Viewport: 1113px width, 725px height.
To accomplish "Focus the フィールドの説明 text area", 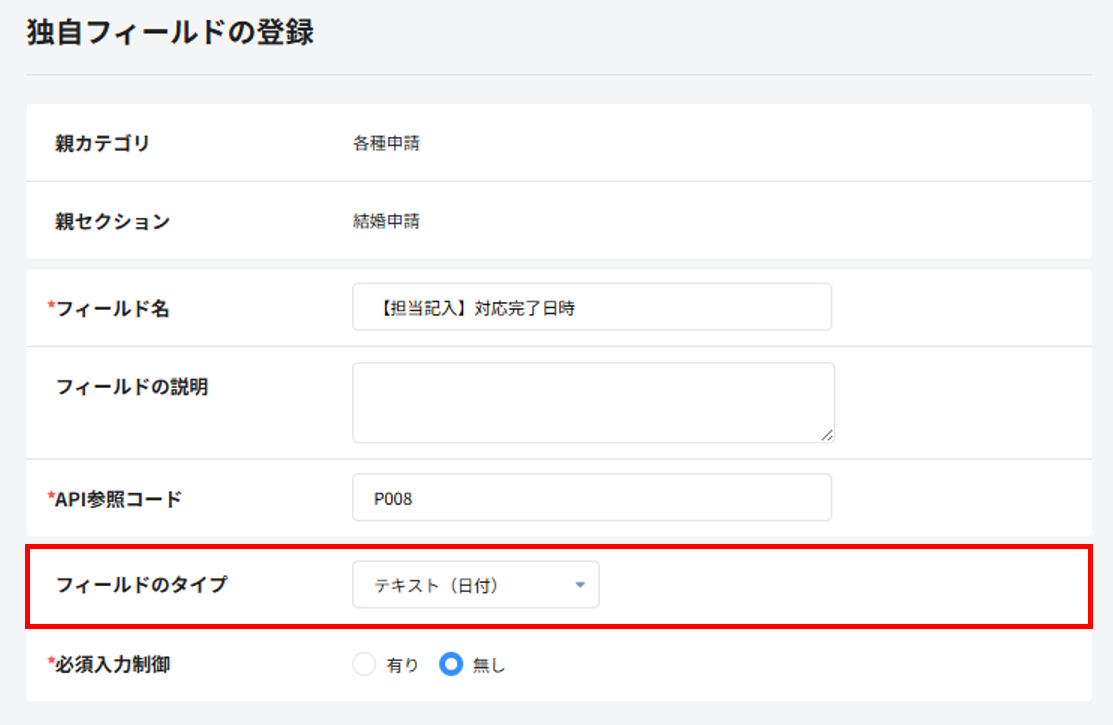I will pos(592,401).
